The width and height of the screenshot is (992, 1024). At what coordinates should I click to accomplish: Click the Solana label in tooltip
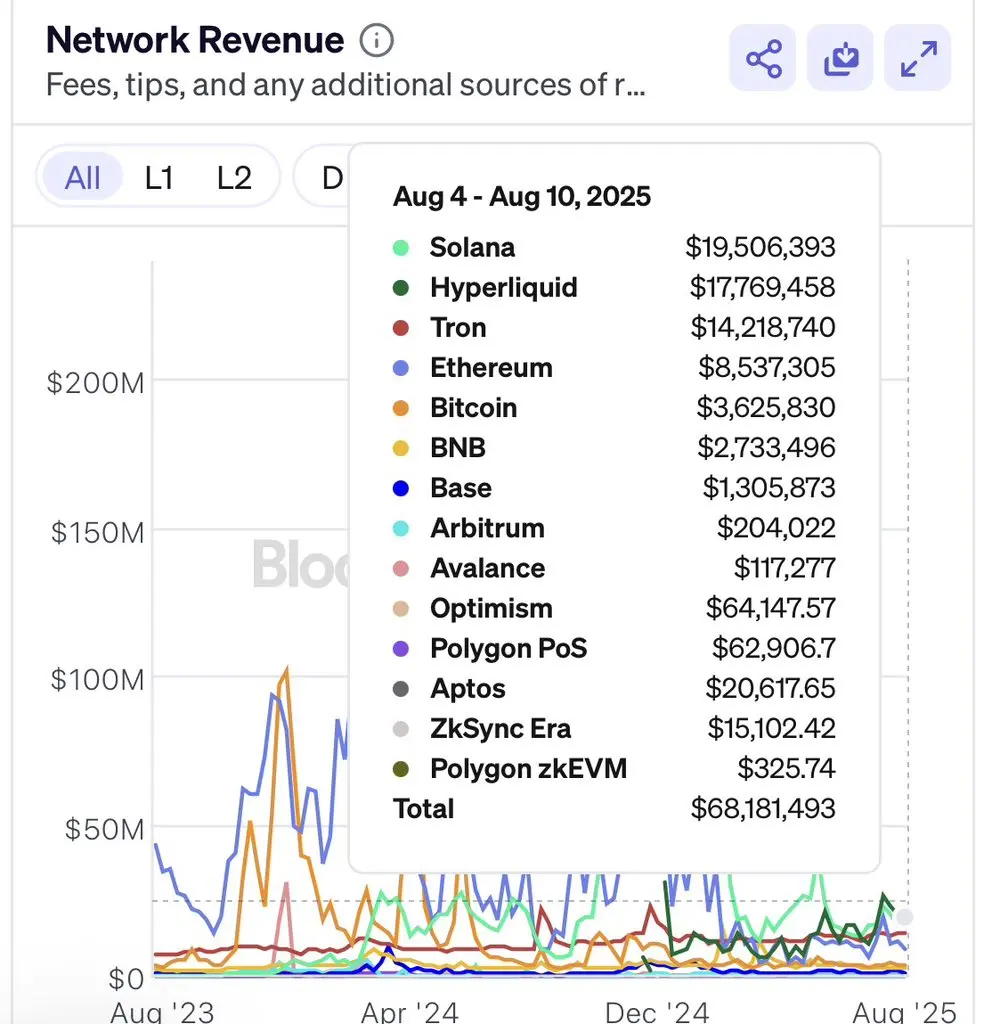[x=472, y=248]
